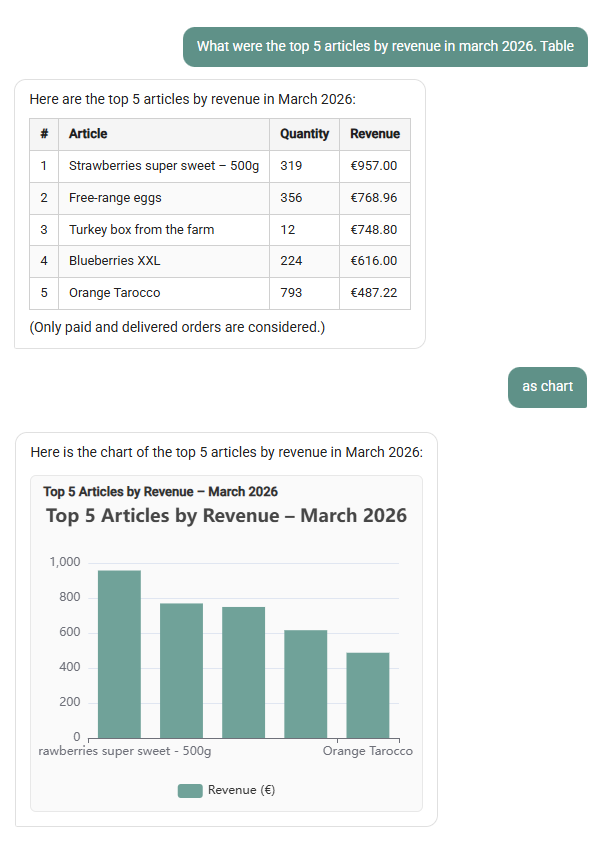
Task: Select the '#' column header
Action: pyautogui.click(x=44, y=134)
